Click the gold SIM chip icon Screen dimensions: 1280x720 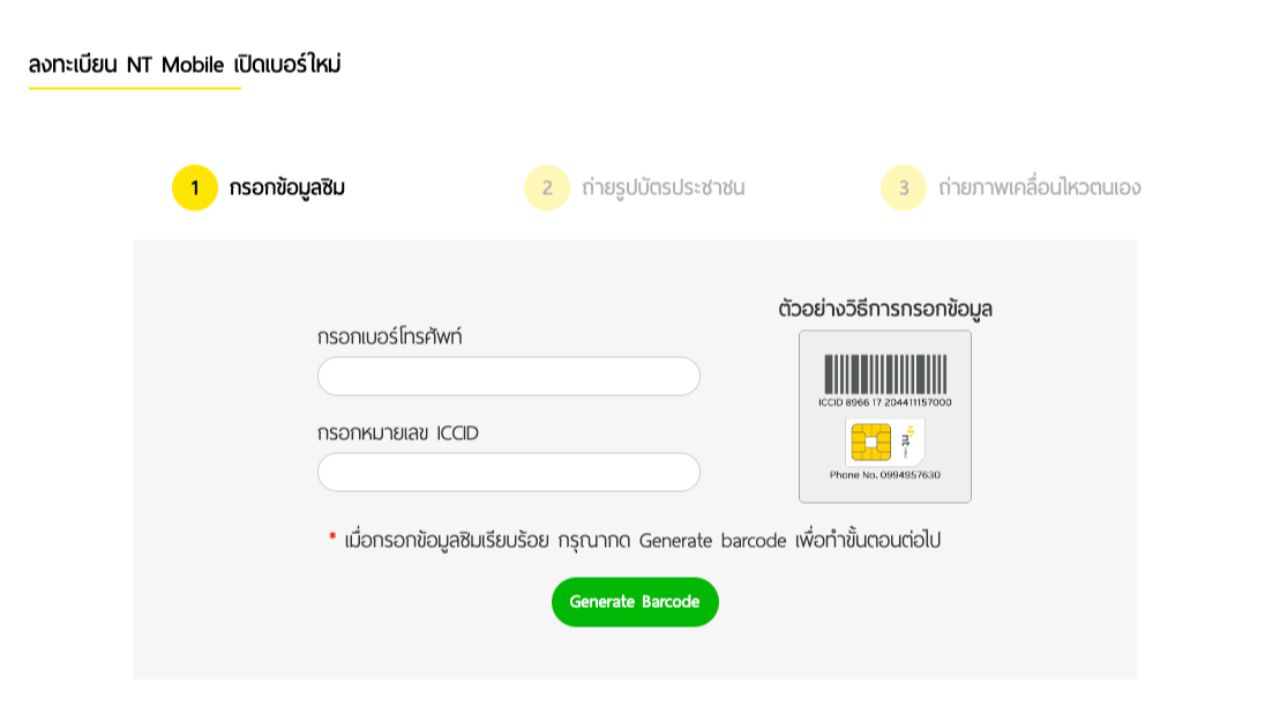point(870,442)
